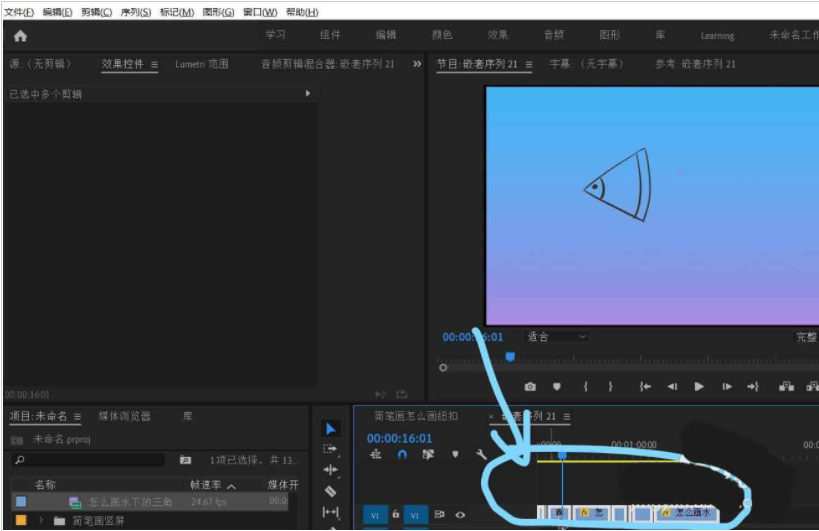Open the 编辑 workspace

click(386, 35)
